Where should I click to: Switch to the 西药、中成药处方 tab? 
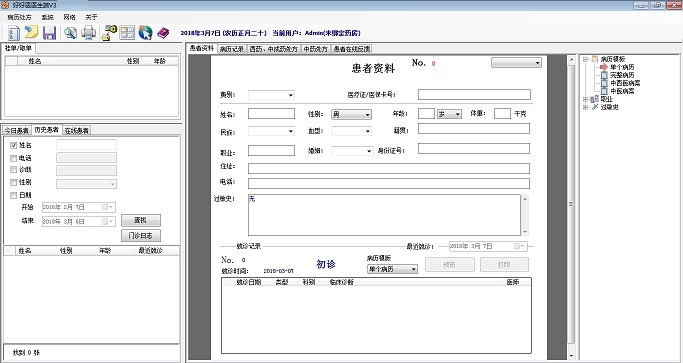coord(273,49)
